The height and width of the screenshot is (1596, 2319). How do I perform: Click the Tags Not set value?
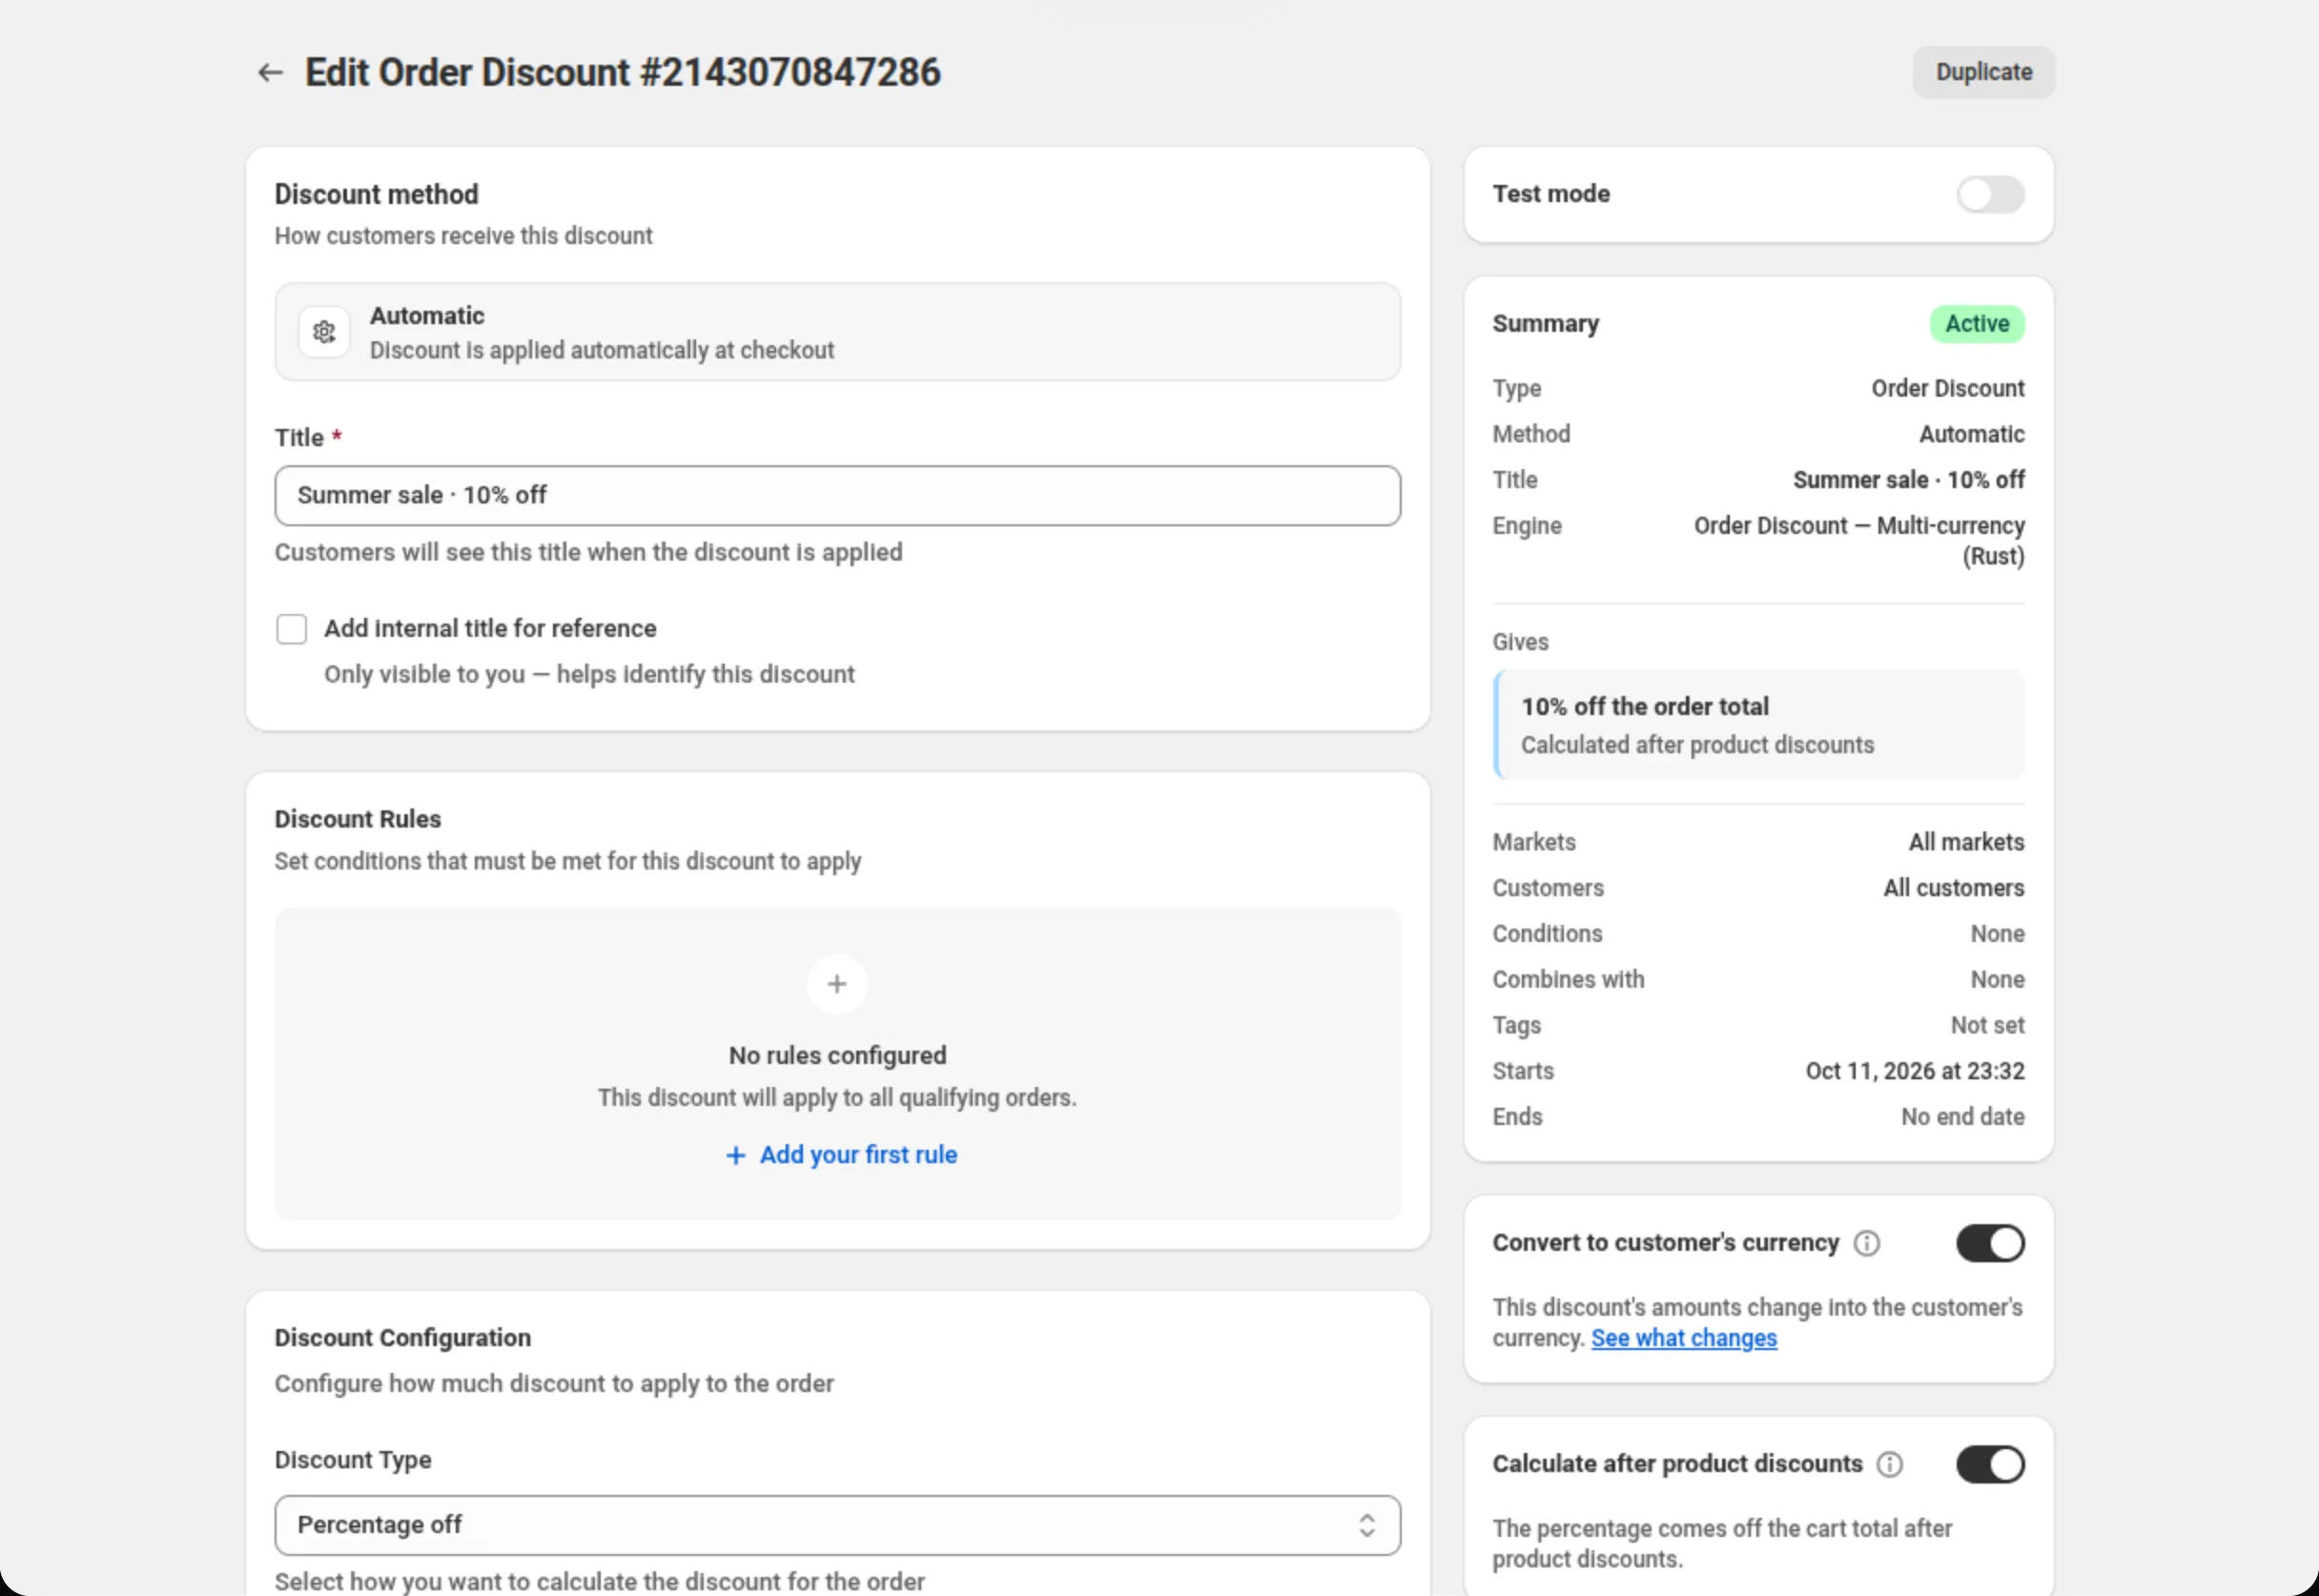(x=1987, y=1025)
